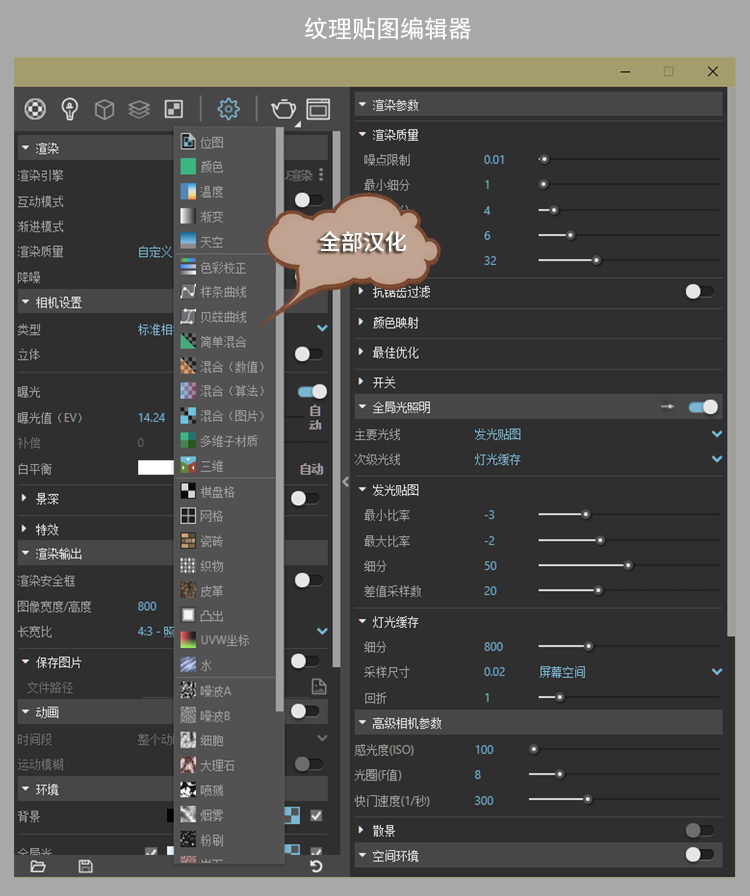The image size is (750, 896).
Task: Click the open folder icon at bottom
Action: click(38, 866)
